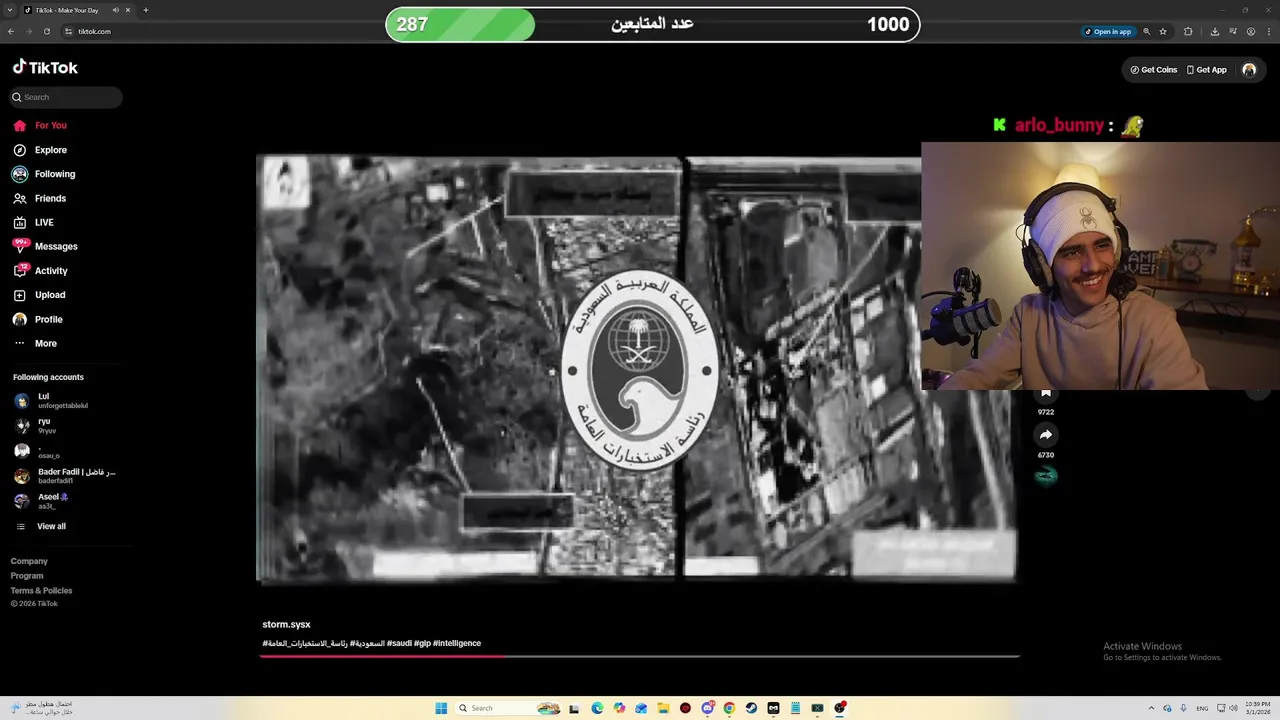The image size is (1280, 720).
Task: Click the taskbar clock and date
Action: pos(1257,708)
